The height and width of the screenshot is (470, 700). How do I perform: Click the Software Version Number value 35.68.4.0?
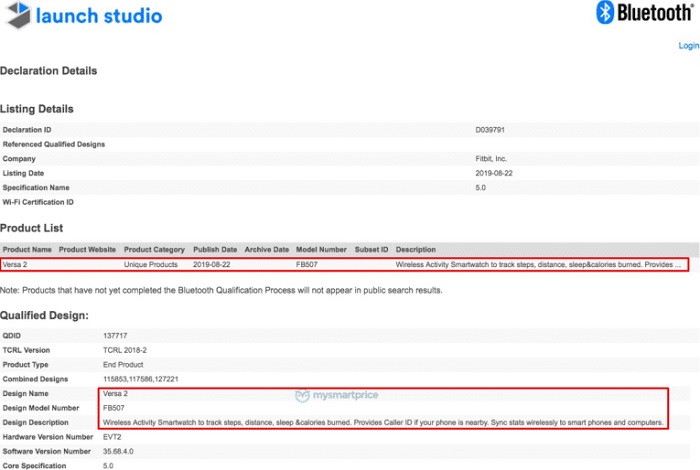118,451
